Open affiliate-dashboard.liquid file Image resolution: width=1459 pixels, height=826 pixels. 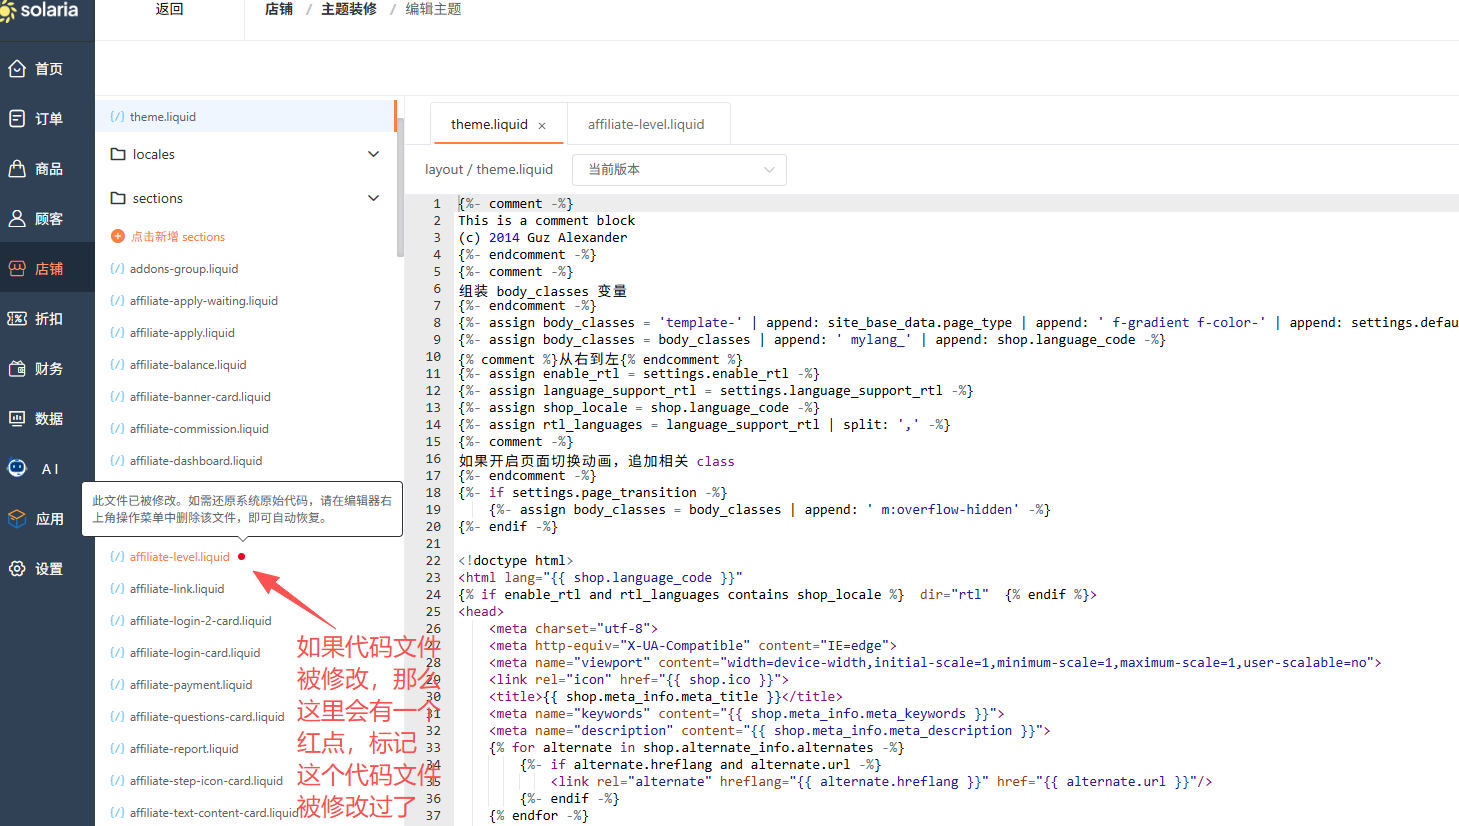pos(196,461)
